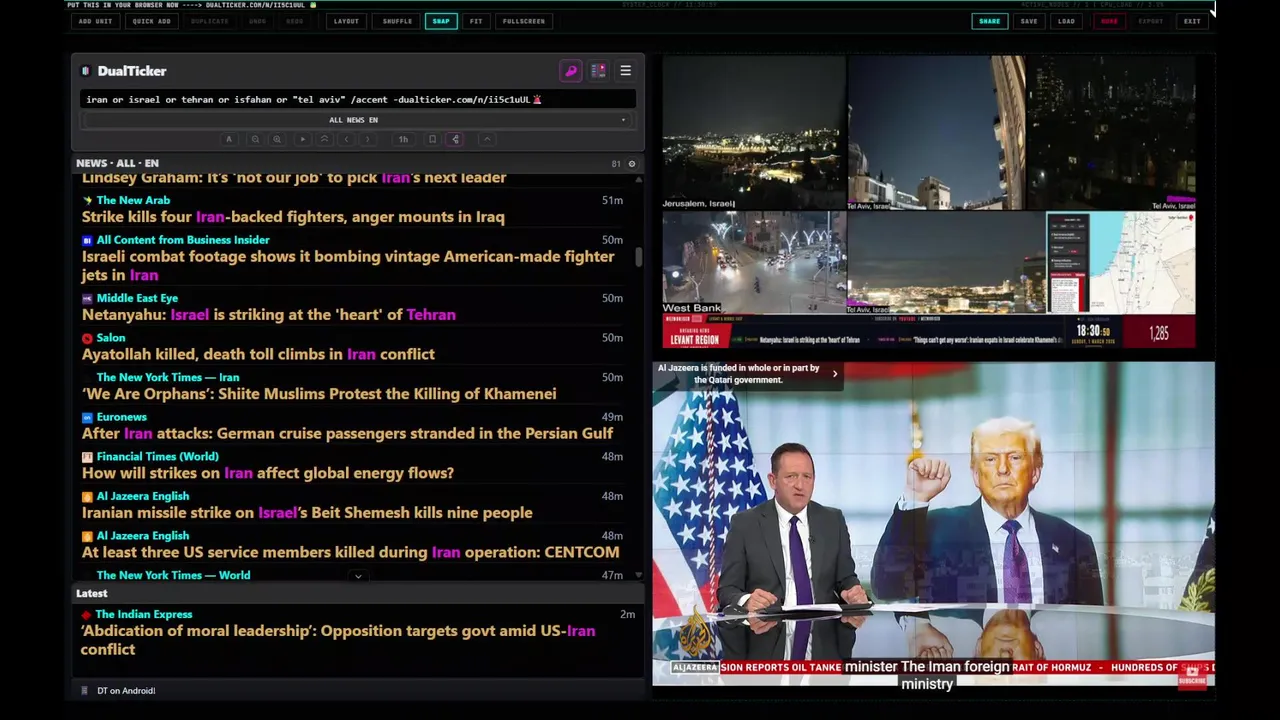Screen dimensions: 1280x720
Task: Click the 'Latest' section label
Action: 91,593
